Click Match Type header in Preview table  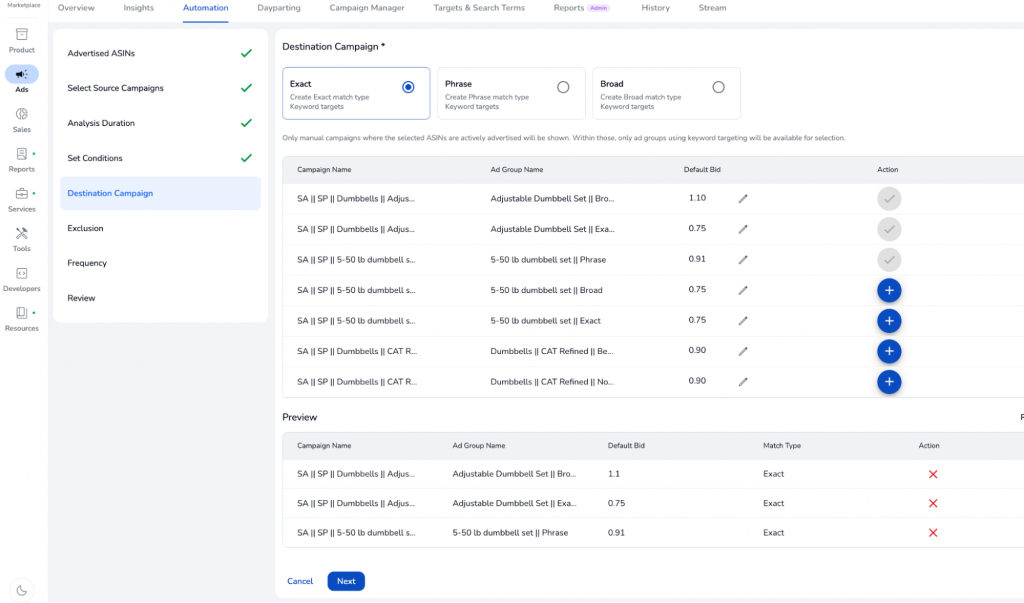pos(782,446)
